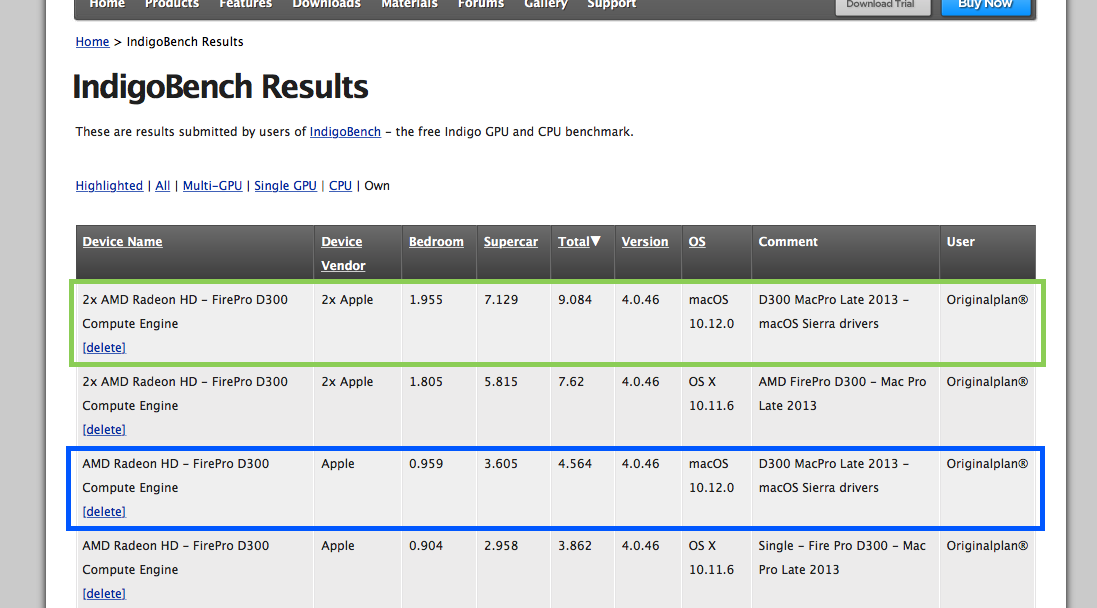
Task: Select the 2.958 Supercar score cell
Action: point(501,545)
